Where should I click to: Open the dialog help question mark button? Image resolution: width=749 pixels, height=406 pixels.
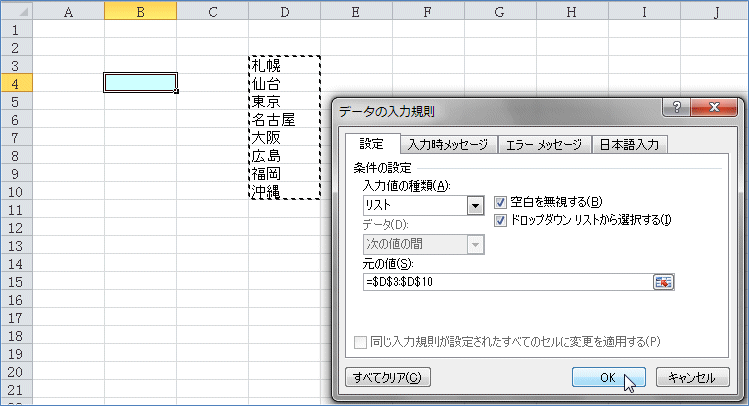click(676, 107)
